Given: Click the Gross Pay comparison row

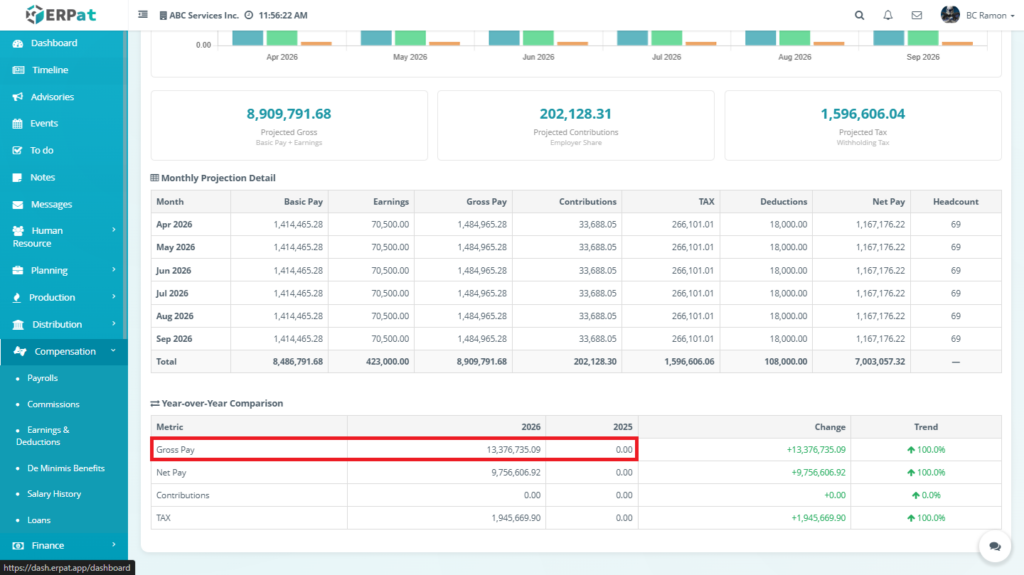Looking at the screenshot, I should point(394,450).
